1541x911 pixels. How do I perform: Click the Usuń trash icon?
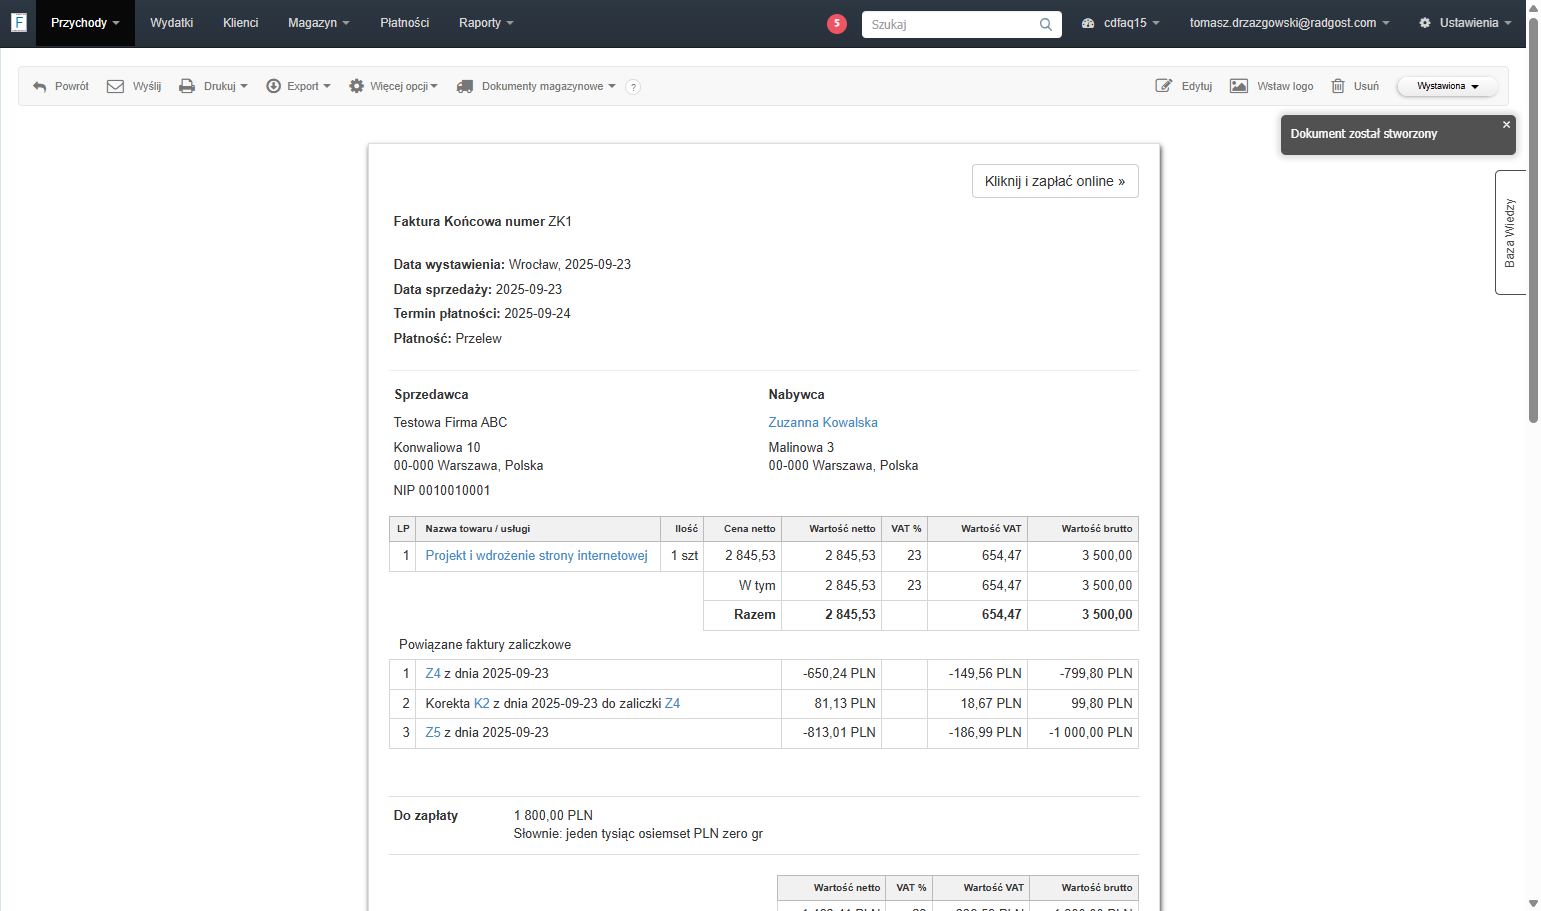(x=1338, y=86)
